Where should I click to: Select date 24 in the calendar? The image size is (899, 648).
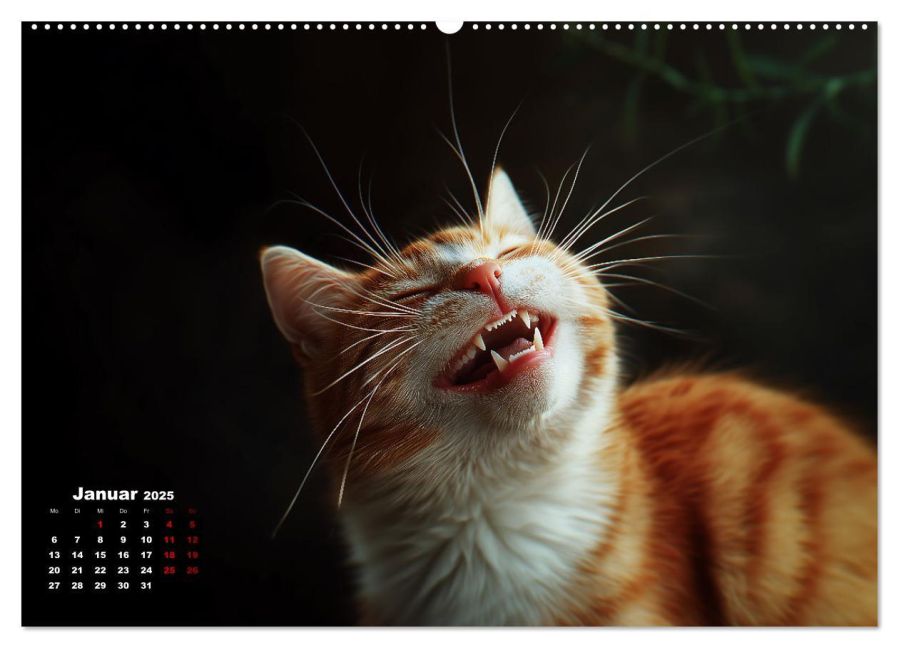click(146, 570)
